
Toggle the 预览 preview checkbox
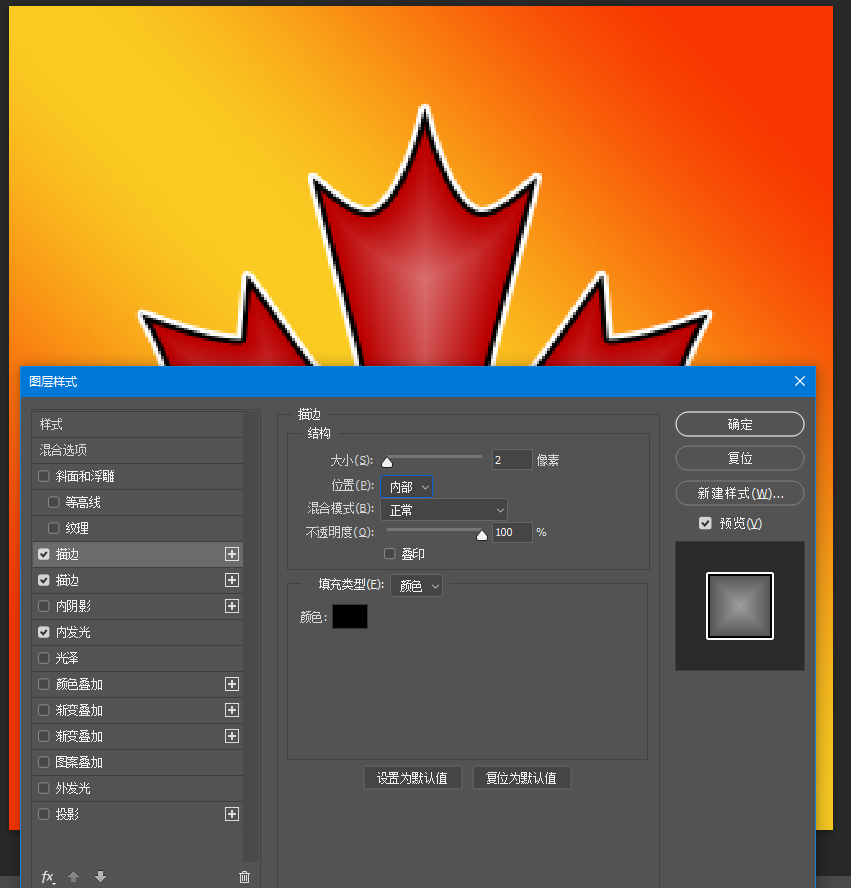(x=705, y=523)
